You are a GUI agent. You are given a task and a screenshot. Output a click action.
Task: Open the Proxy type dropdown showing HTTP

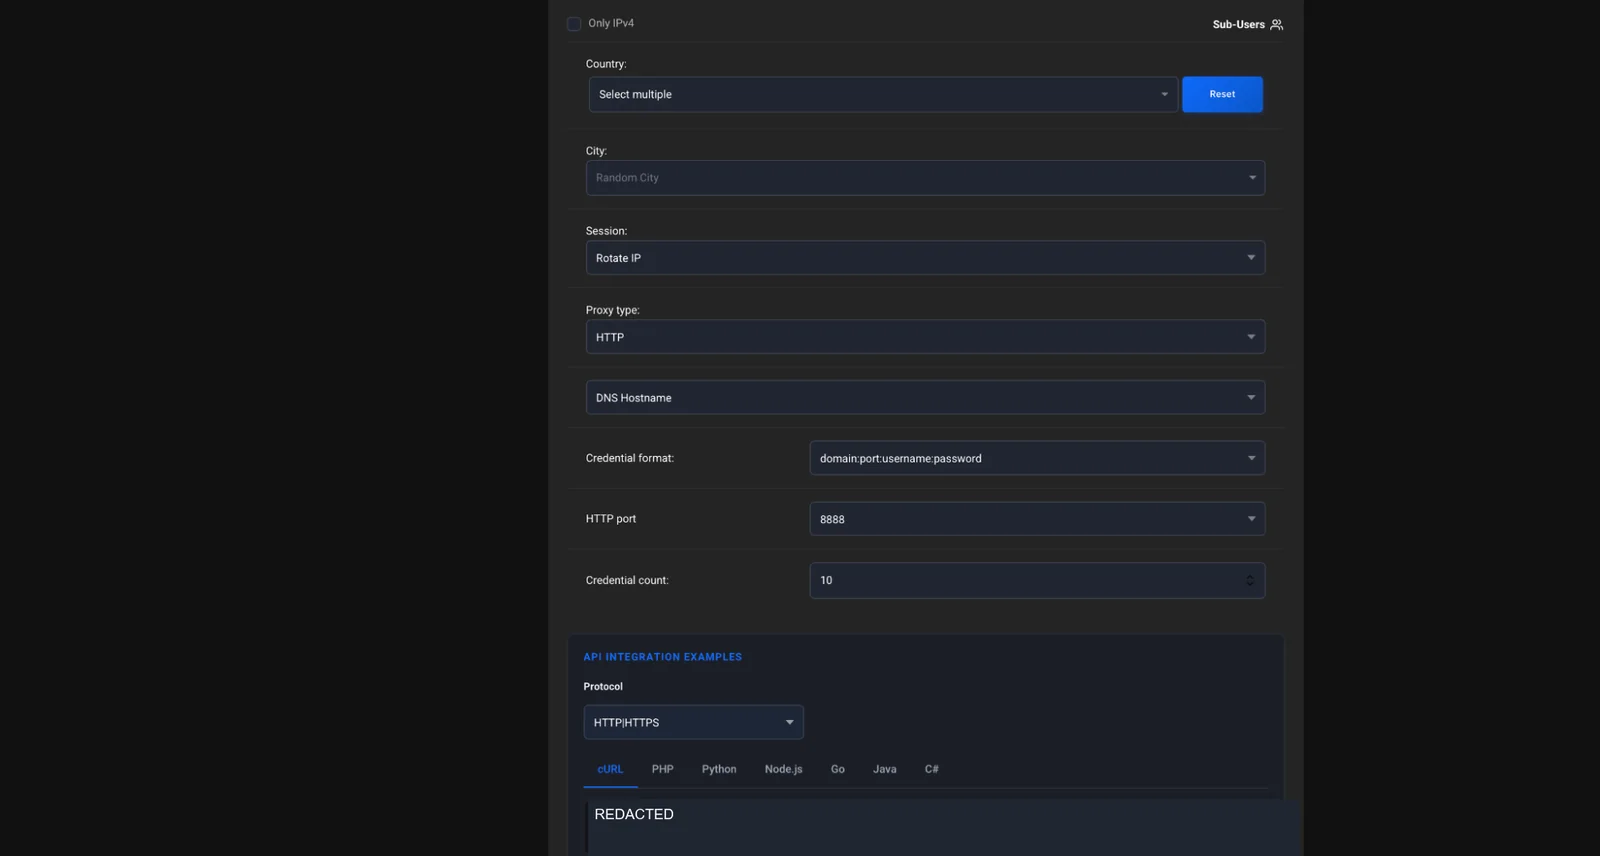pyautogui.click(x=925, y=337)
